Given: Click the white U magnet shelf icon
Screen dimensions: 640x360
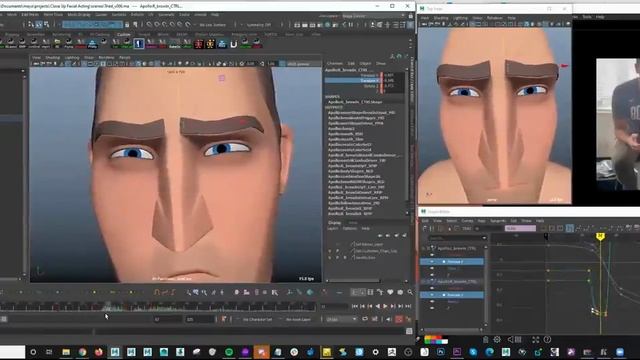Looking at the screenshot, I should coord(233,44).
